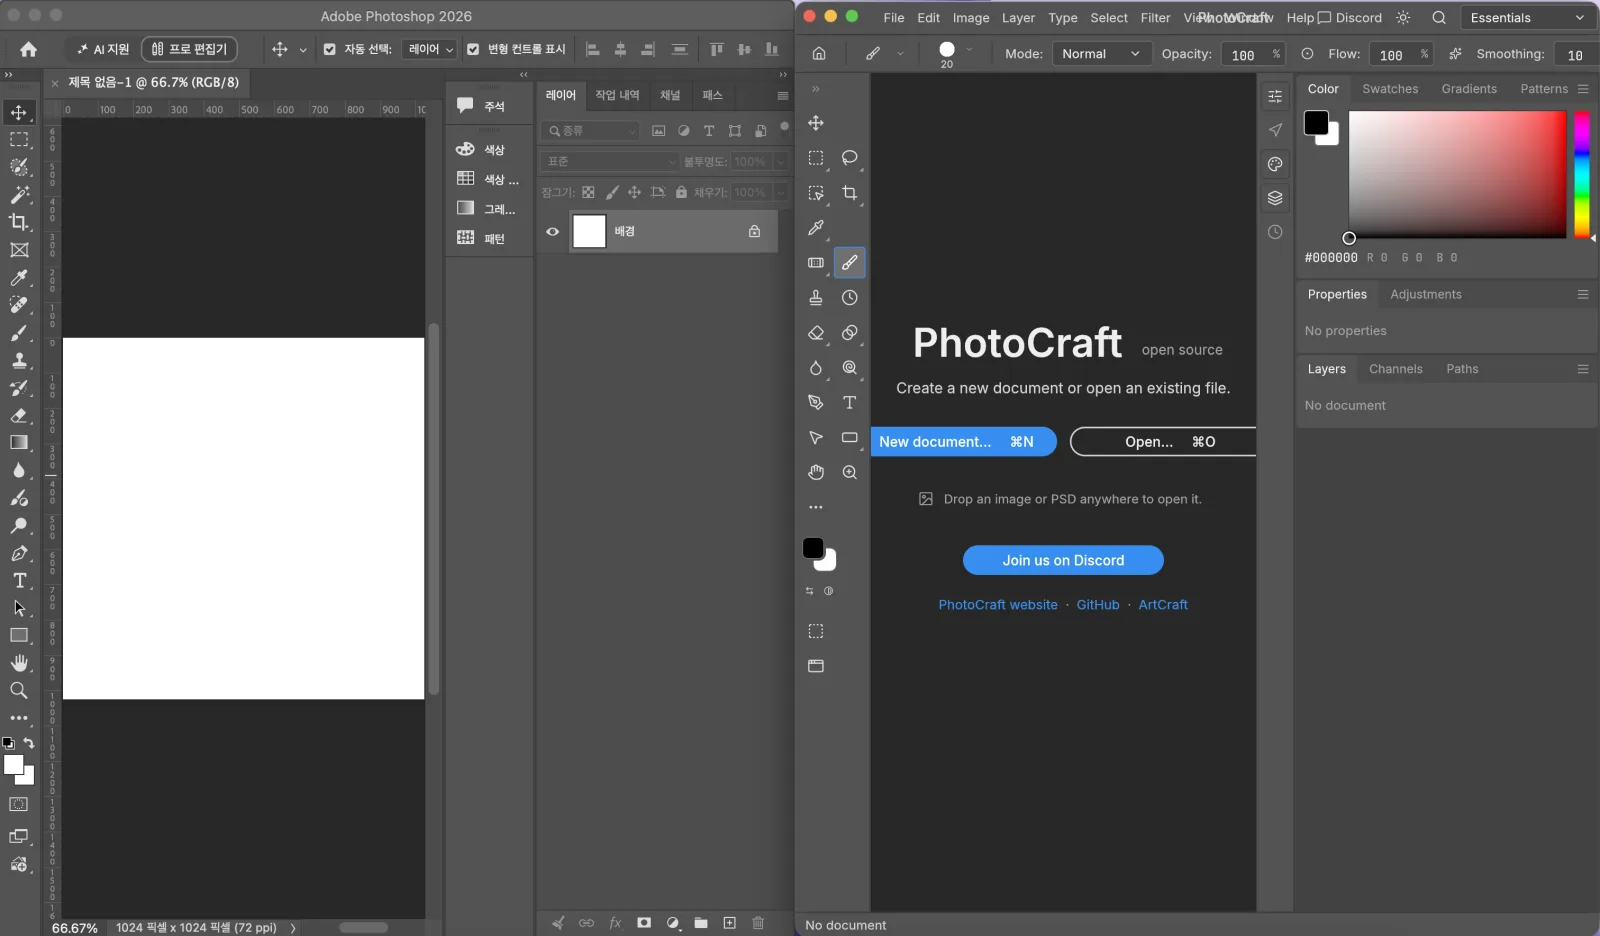
Task: Select the Eraser tool in PhotoCraft
Action: coord(816,333)
